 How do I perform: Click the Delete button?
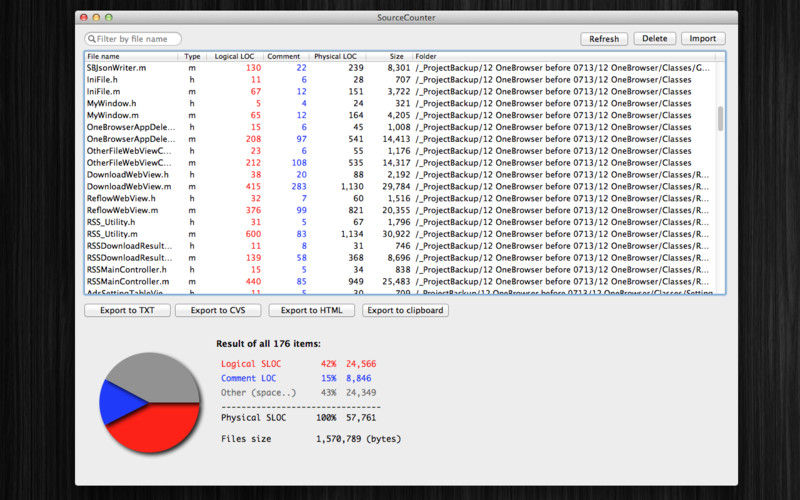click(x=655, y=39)
